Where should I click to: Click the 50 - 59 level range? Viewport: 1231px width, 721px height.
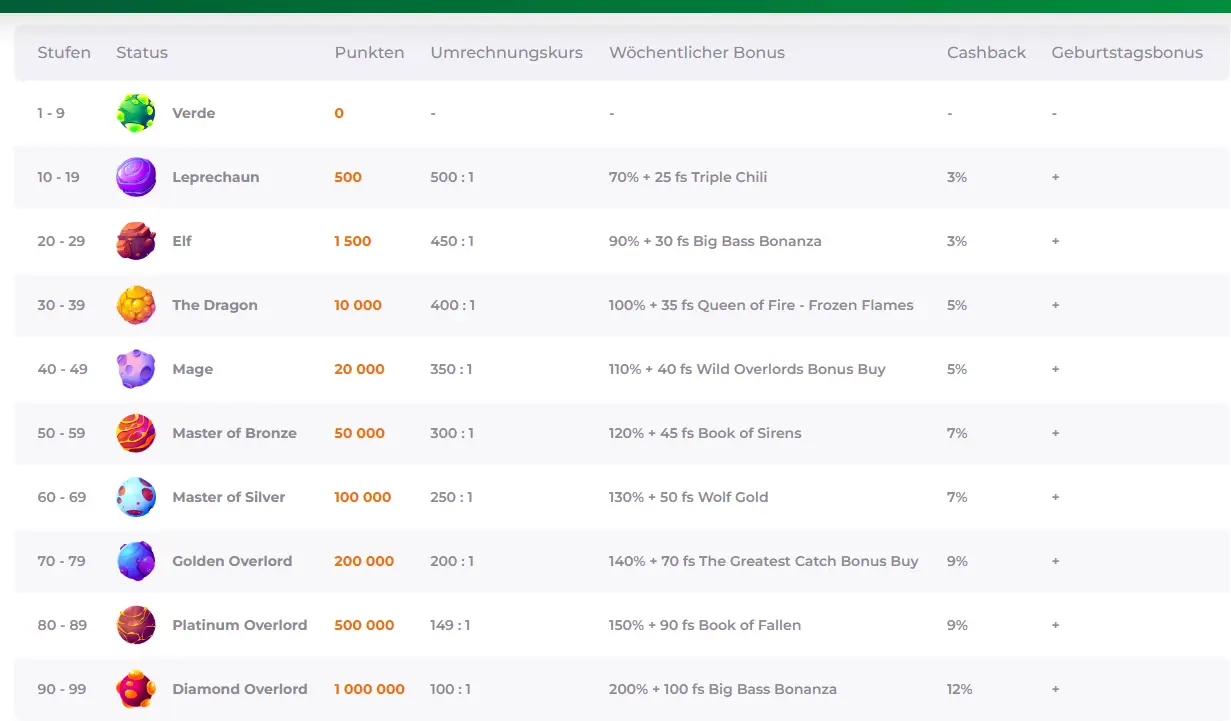coord(61,433)
